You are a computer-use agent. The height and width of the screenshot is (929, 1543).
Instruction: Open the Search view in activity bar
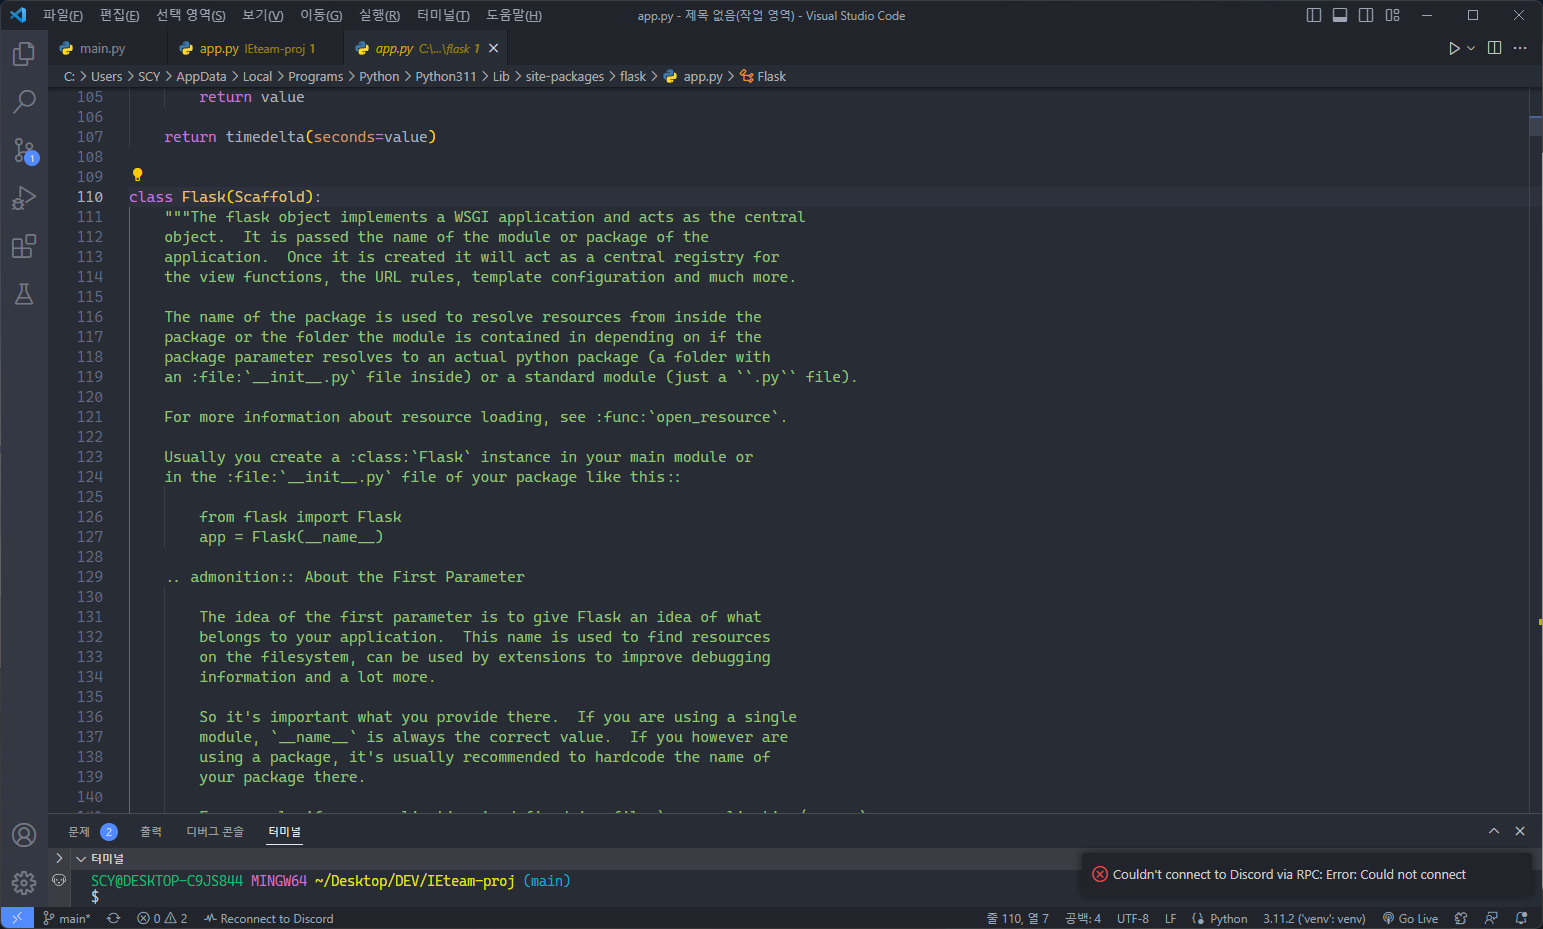pos(24,102)
